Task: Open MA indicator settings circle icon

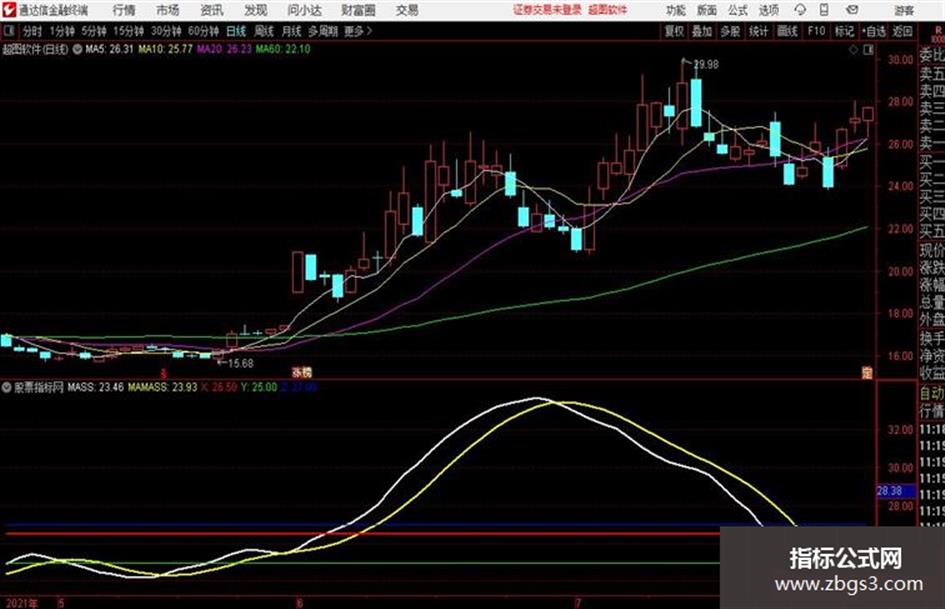Action: 77,50
